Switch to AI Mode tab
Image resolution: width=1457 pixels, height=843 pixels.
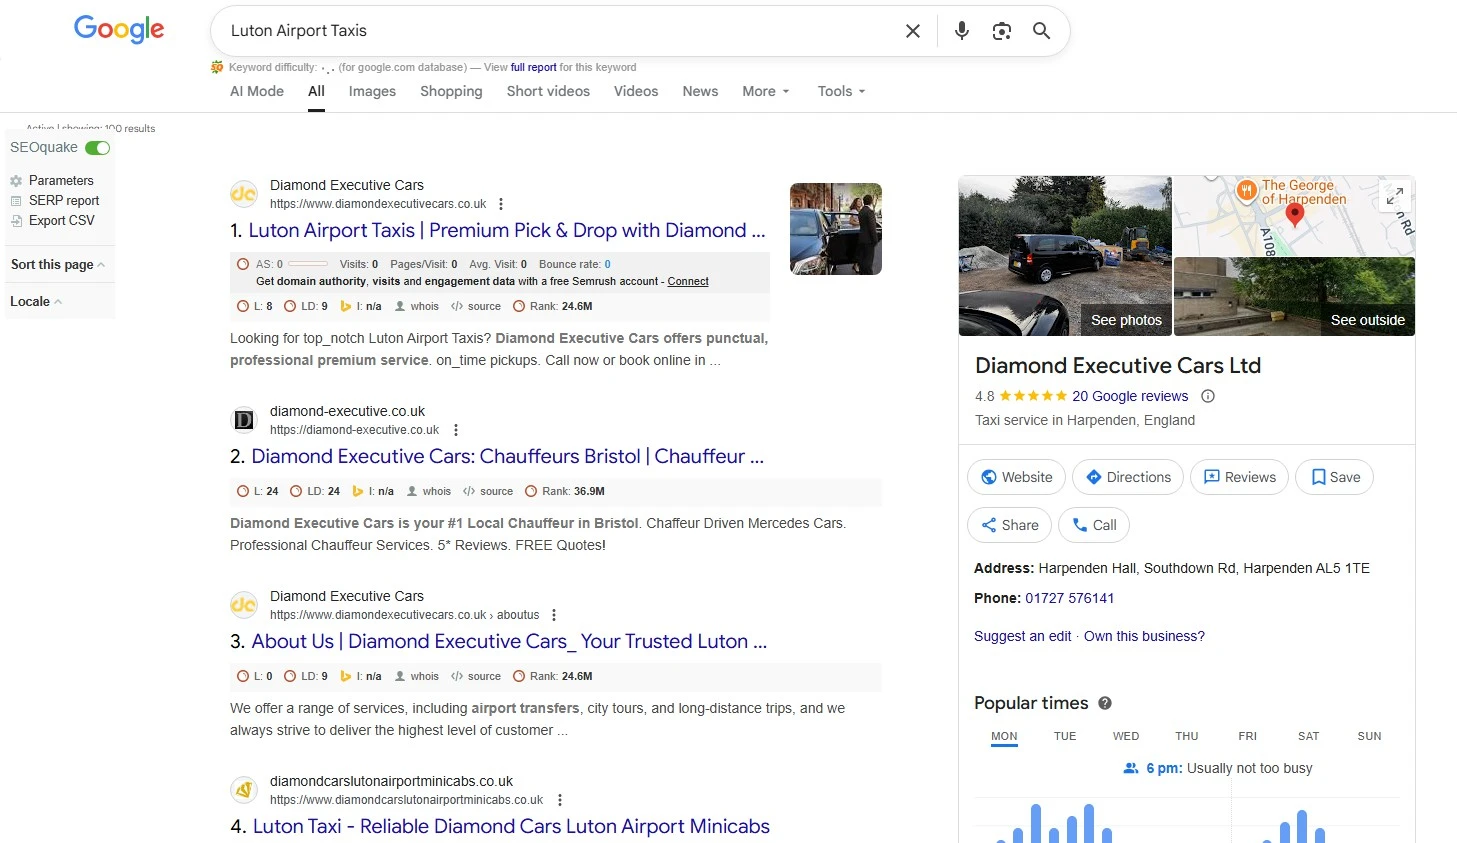[x=257, y=91]
